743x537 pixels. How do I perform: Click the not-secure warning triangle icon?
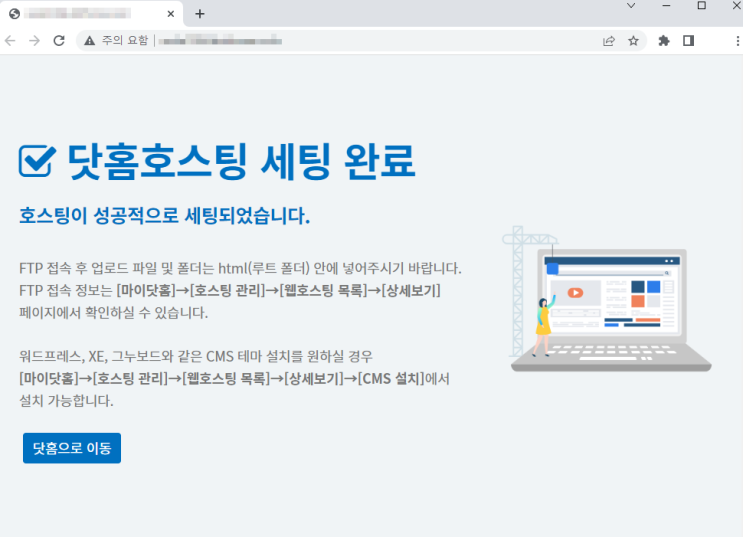(89, 41)
